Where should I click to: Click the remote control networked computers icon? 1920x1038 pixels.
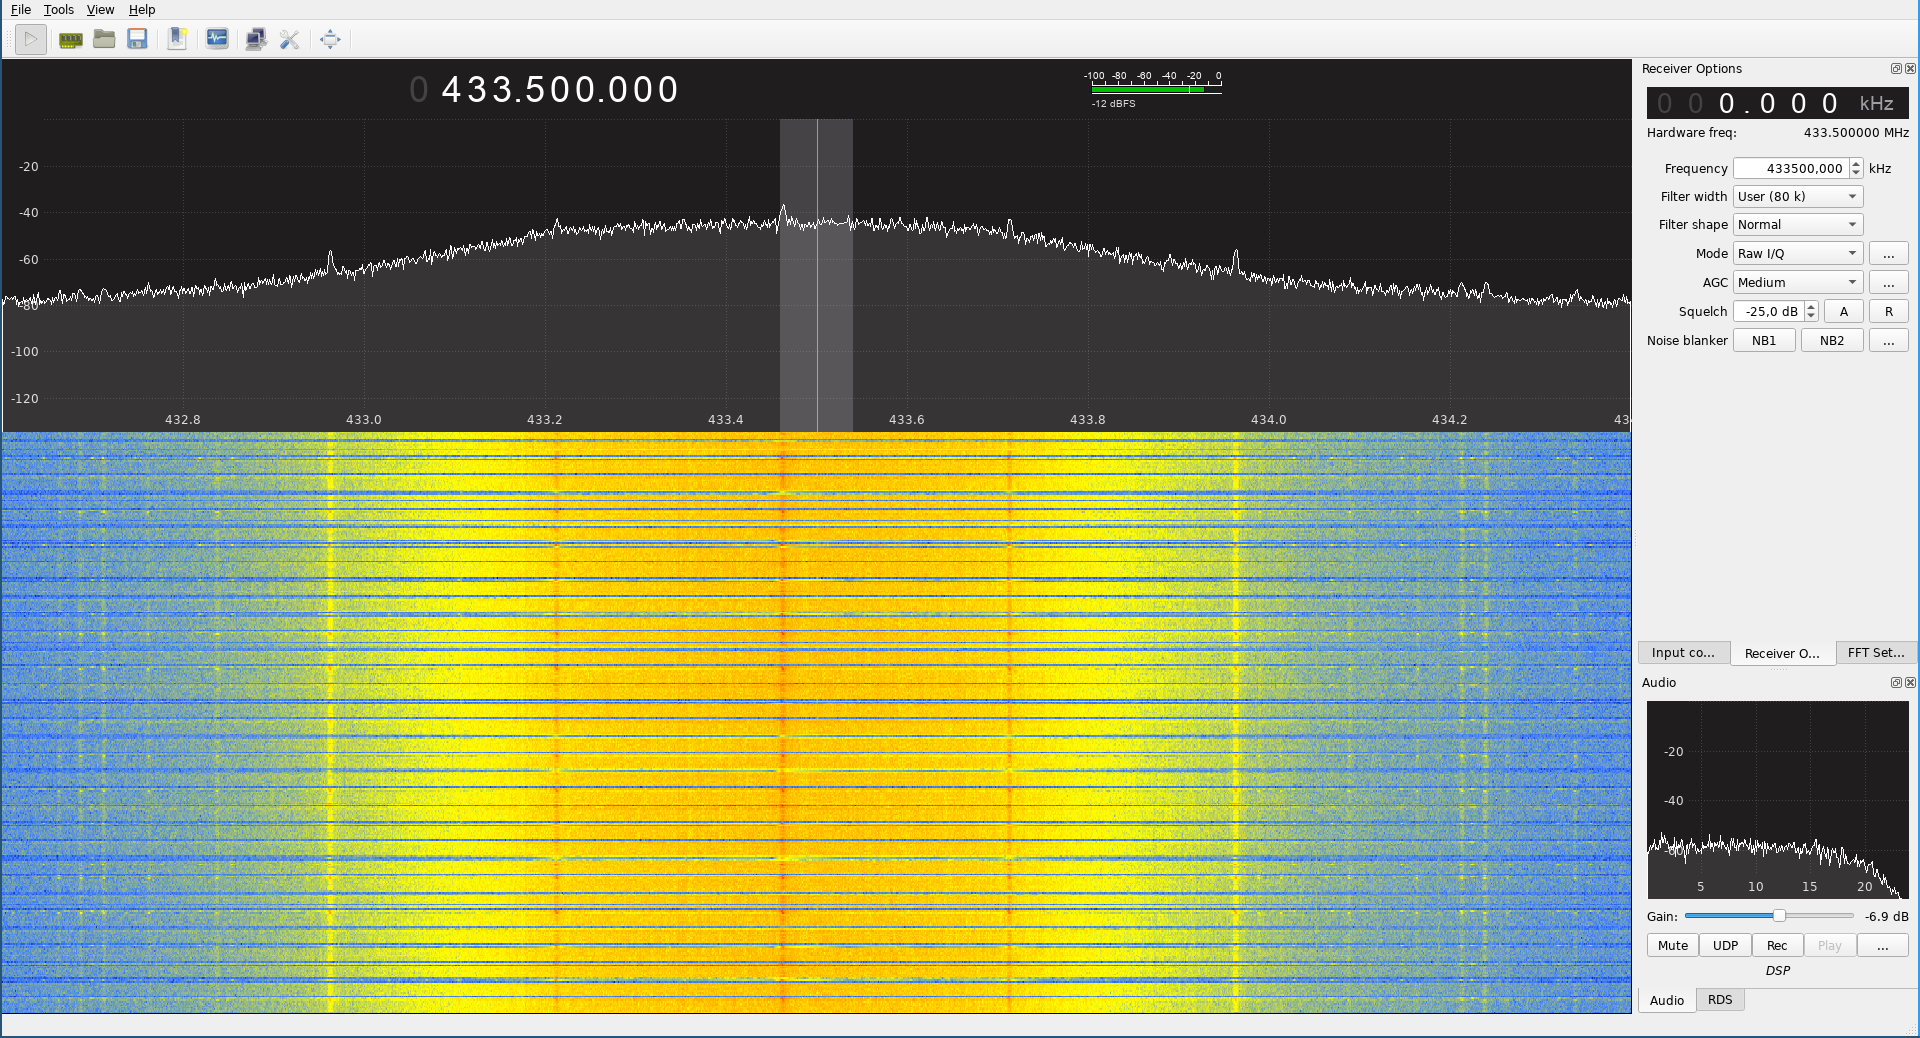tap(256, 39)
